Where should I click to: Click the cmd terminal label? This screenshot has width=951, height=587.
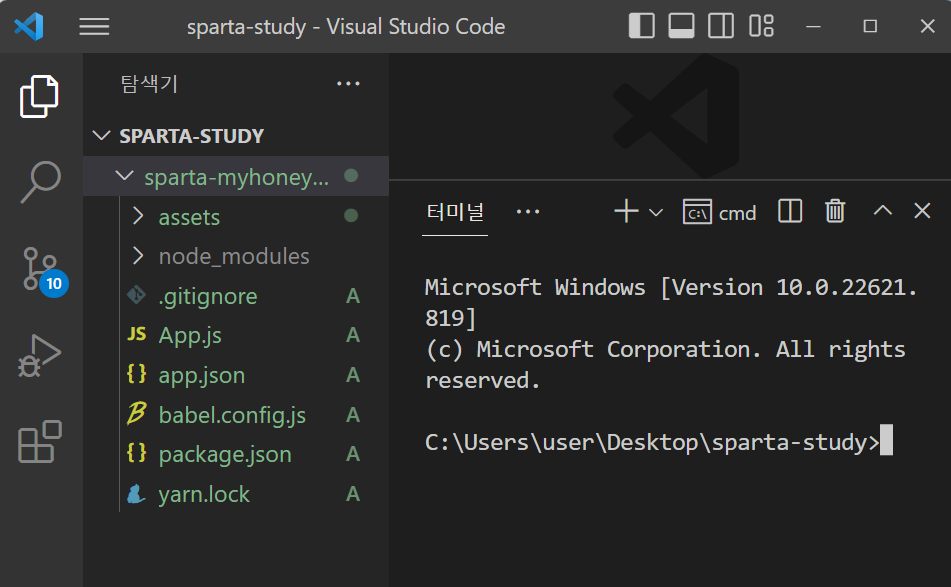pyautogui.click(x=738, y=213)
